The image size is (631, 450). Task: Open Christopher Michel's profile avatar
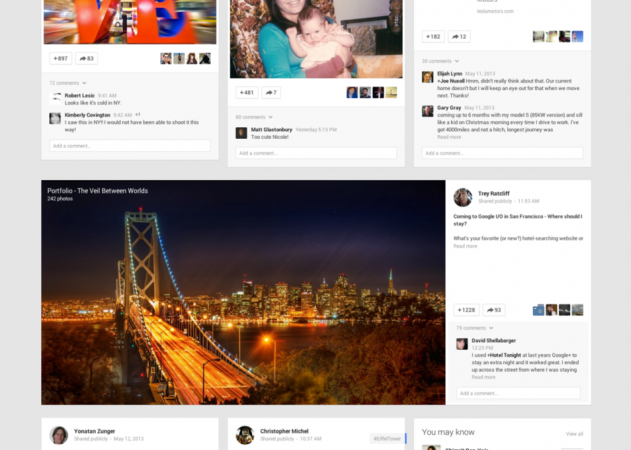245,435
